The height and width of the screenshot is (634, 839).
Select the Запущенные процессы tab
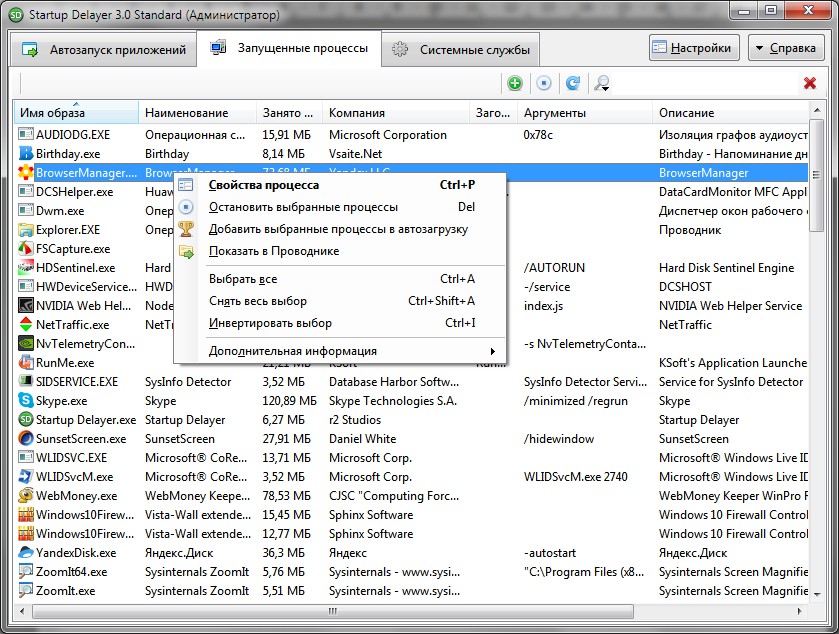pyautogui.click(x=289, y=48)
